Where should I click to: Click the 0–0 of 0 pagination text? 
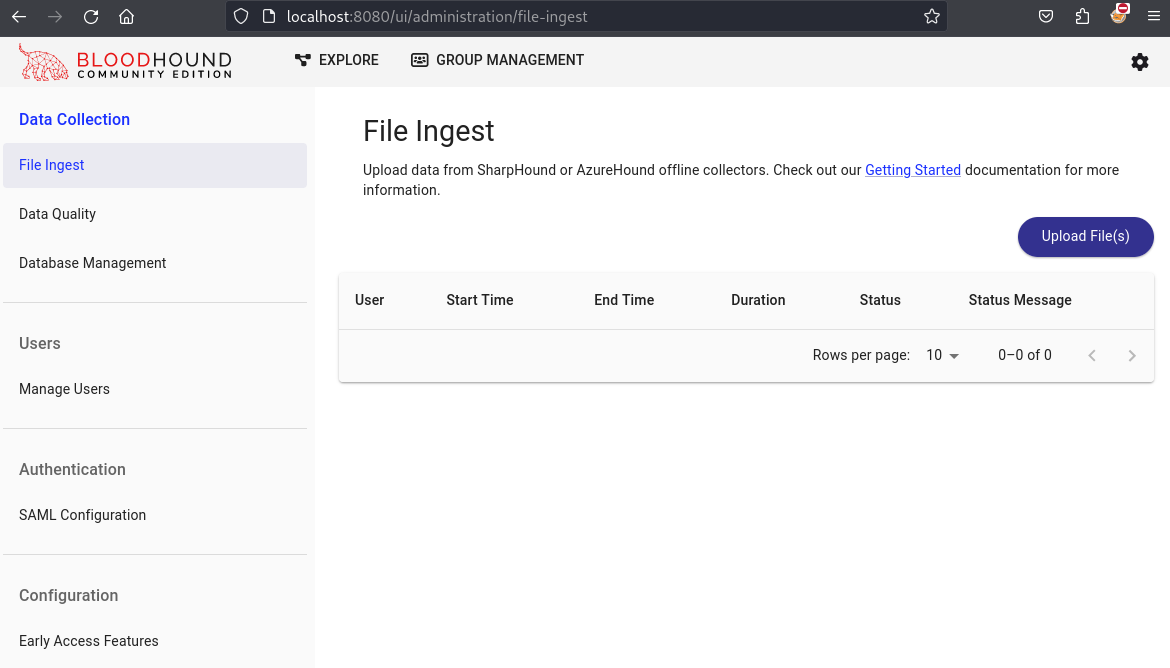(1024, 355)
